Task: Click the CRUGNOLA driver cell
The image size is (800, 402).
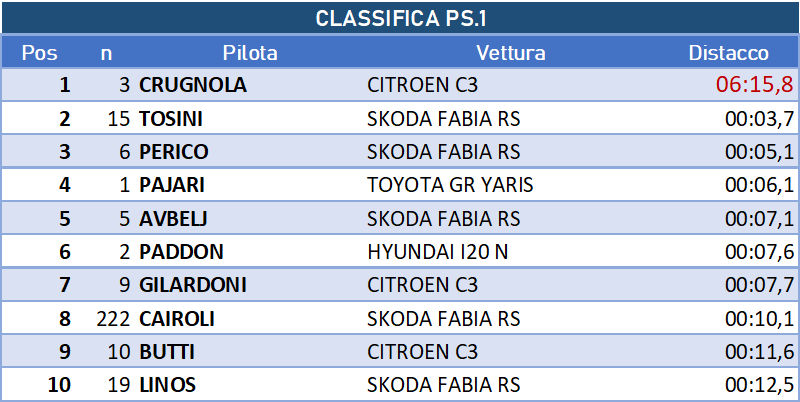Action: click(x=193, y=85)
